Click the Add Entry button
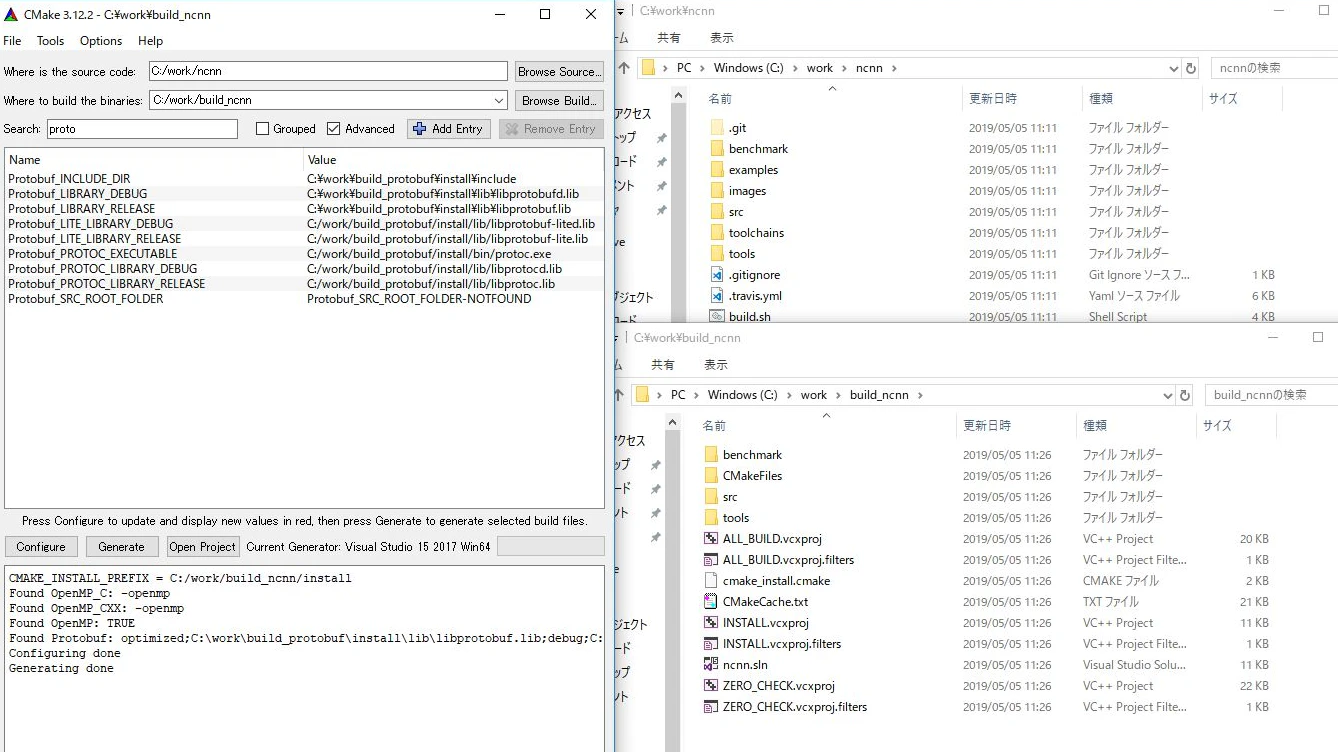 tap(449, 129)
